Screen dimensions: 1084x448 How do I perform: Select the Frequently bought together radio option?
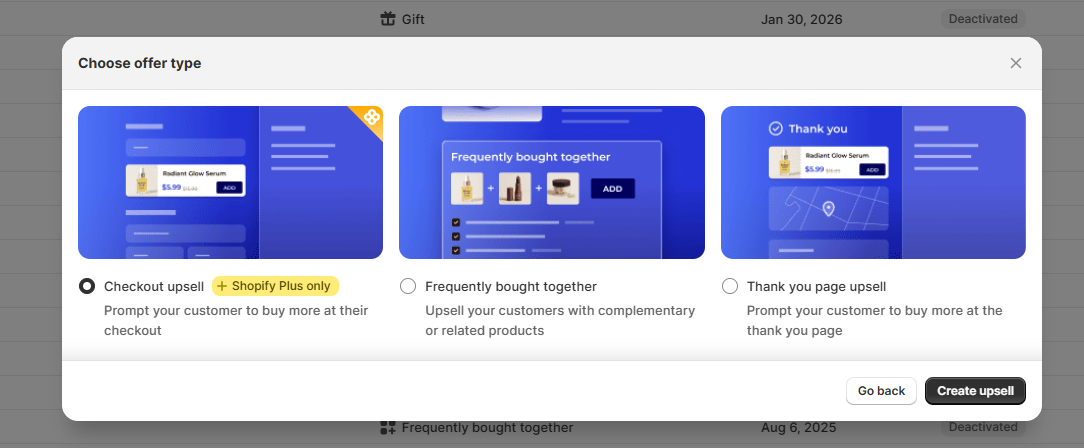(x=408, y=286)
